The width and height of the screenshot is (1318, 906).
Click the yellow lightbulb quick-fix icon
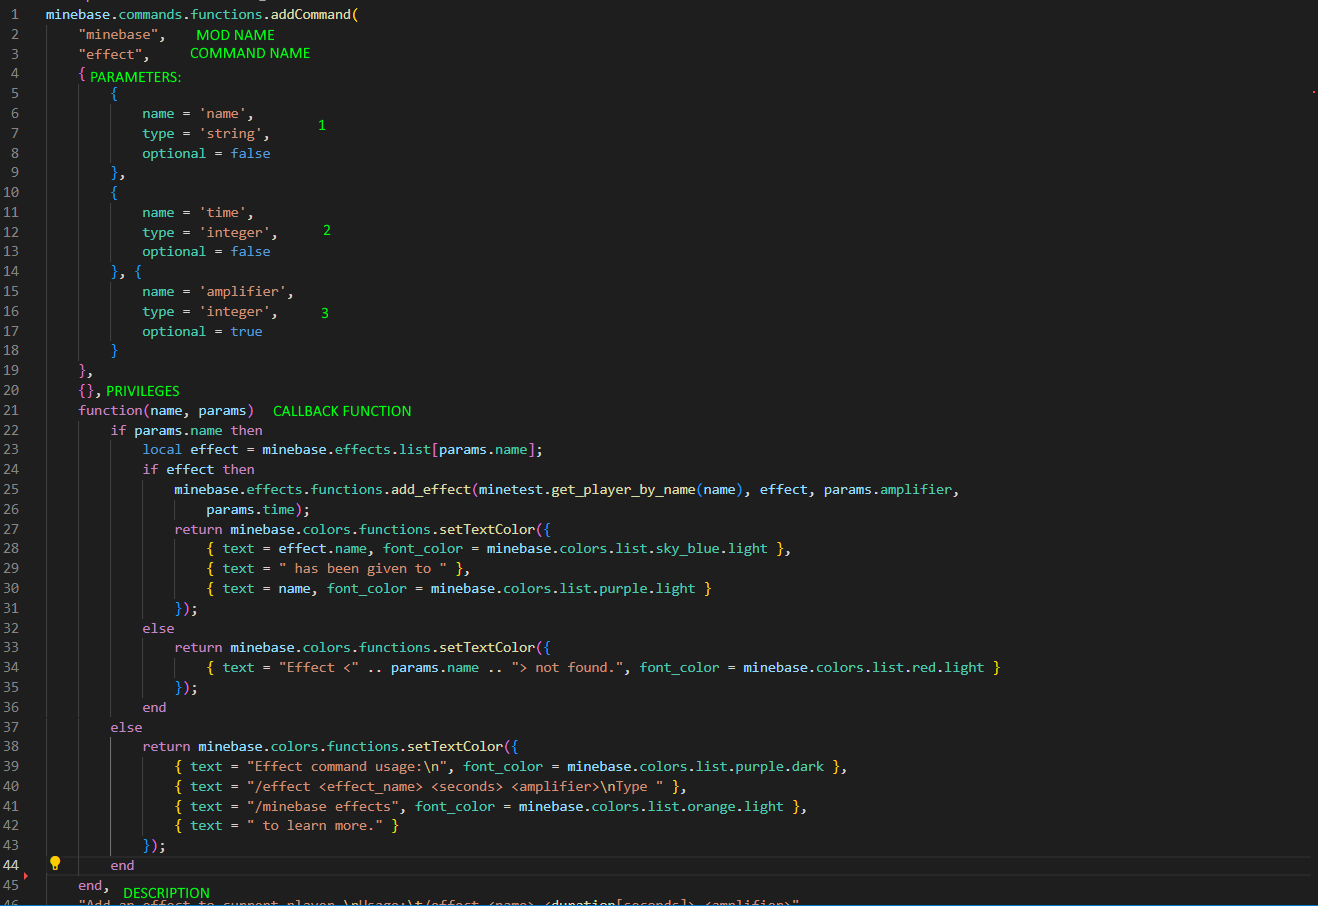tap(55, 863)
